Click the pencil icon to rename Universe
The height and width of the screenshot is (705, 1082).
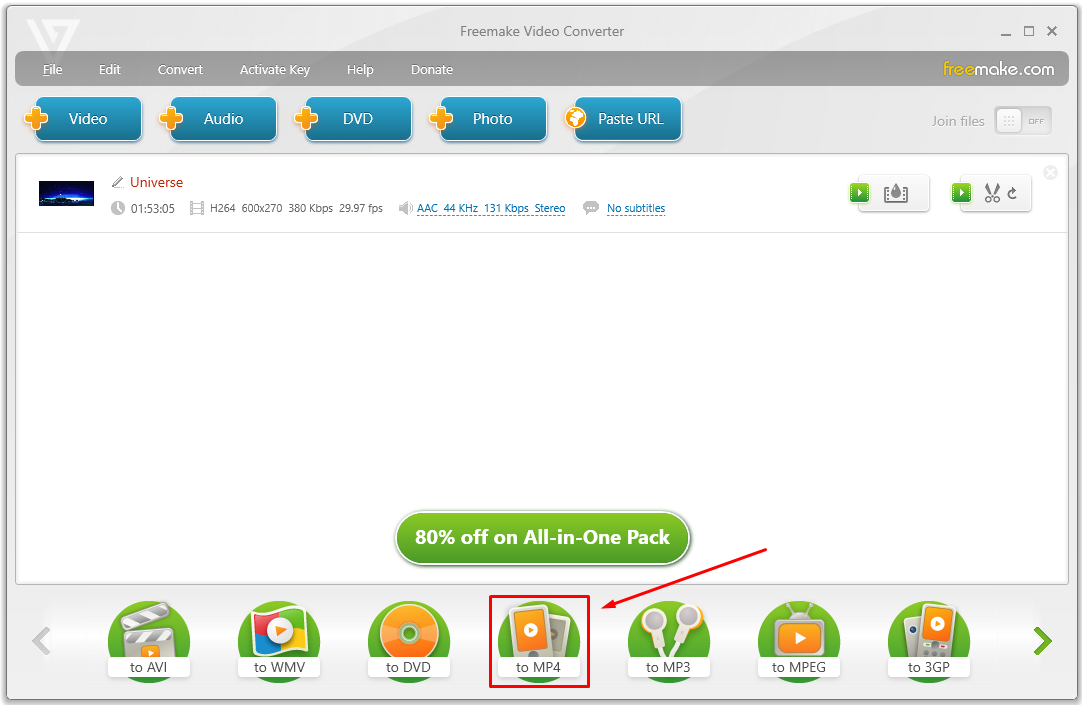click(117, 182)
